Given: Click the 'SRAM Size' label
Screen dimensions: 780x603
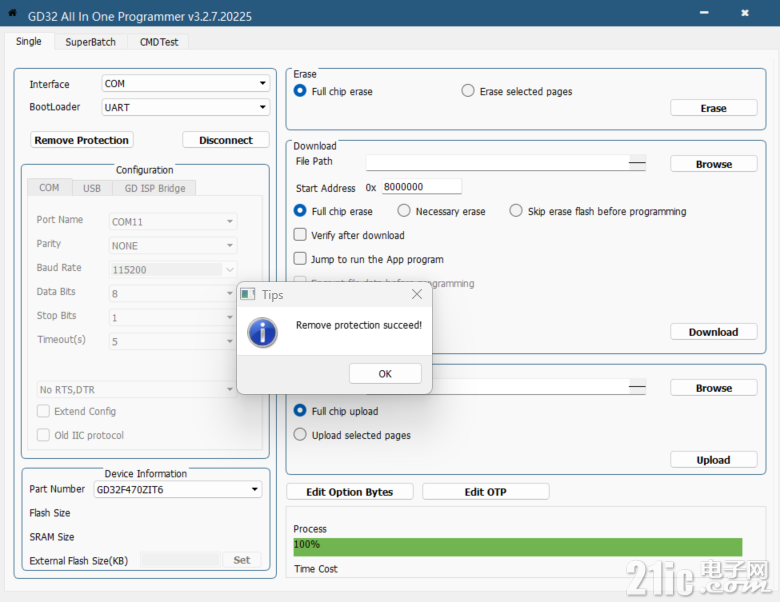Looking at the screenshot, I should tap(52, 537).
